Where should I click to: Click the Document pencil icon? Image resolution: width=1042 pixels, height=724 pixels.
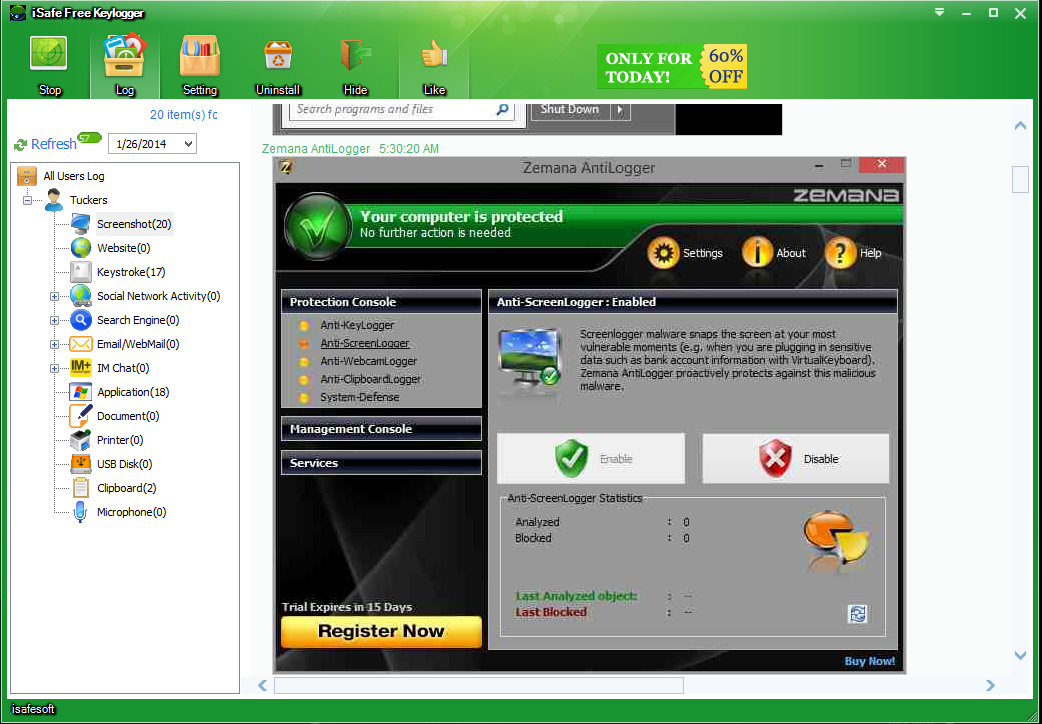[80, 416]
